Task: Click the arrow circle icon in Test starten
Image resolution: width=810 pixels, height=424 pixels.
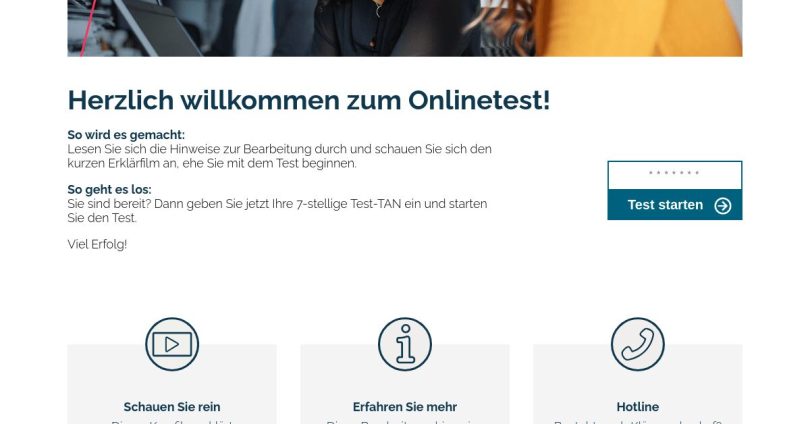Action: pos(723,206)
